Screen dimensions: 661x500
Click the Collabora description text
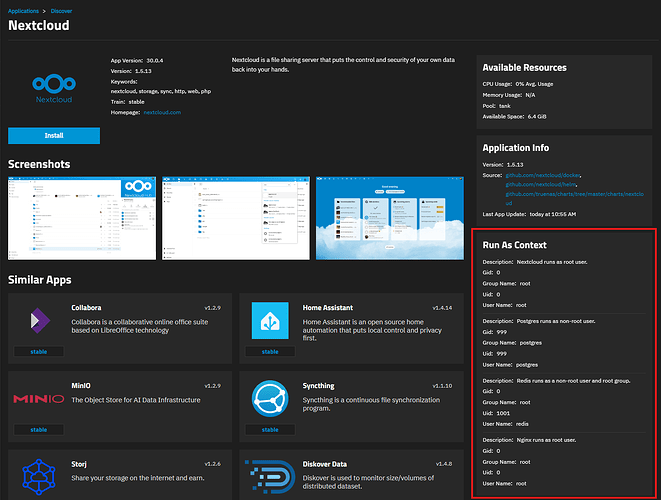140,326
